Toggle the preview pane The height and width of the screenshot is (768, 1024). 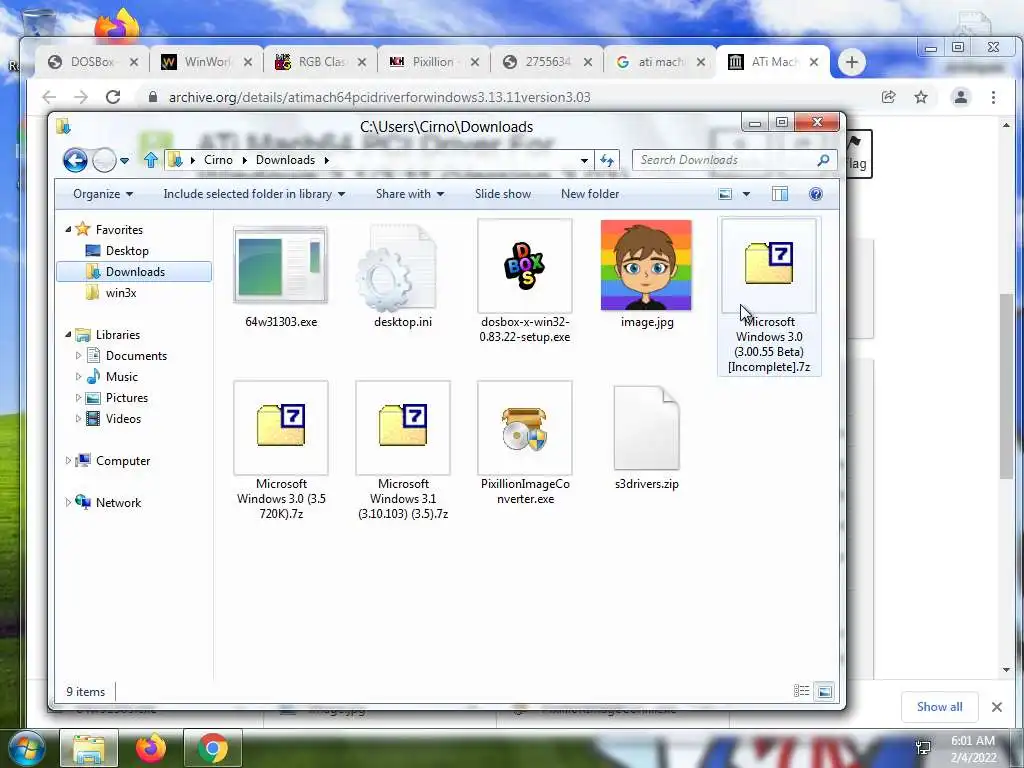(780, 194)
